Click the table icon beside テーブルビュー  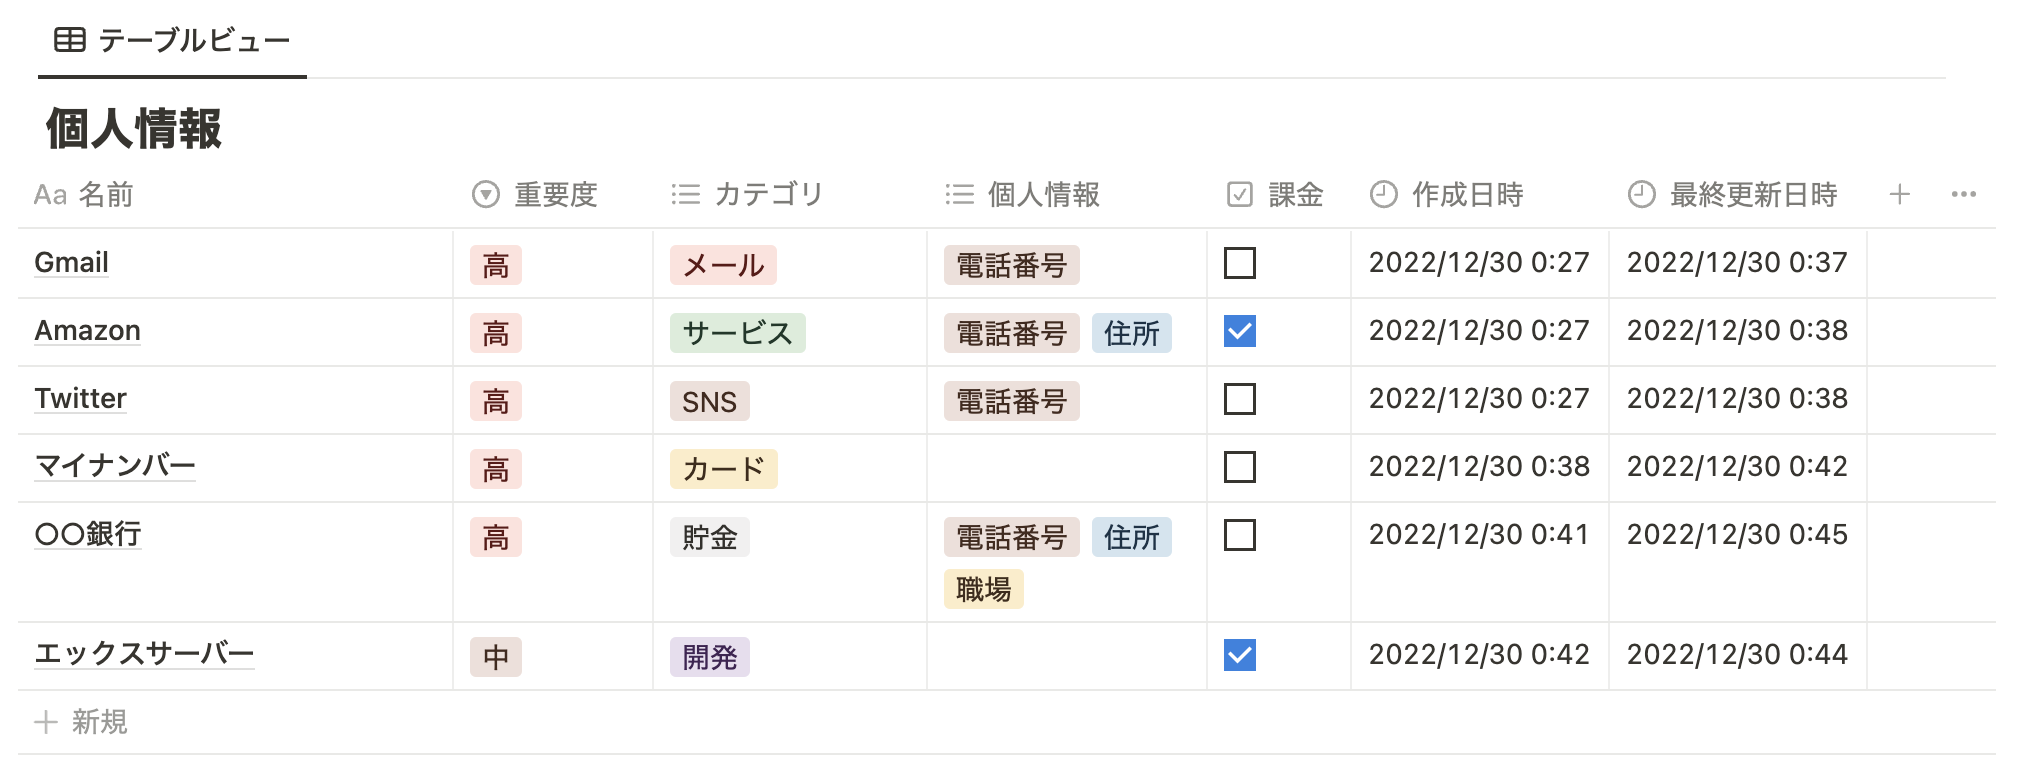pos(69,40)
